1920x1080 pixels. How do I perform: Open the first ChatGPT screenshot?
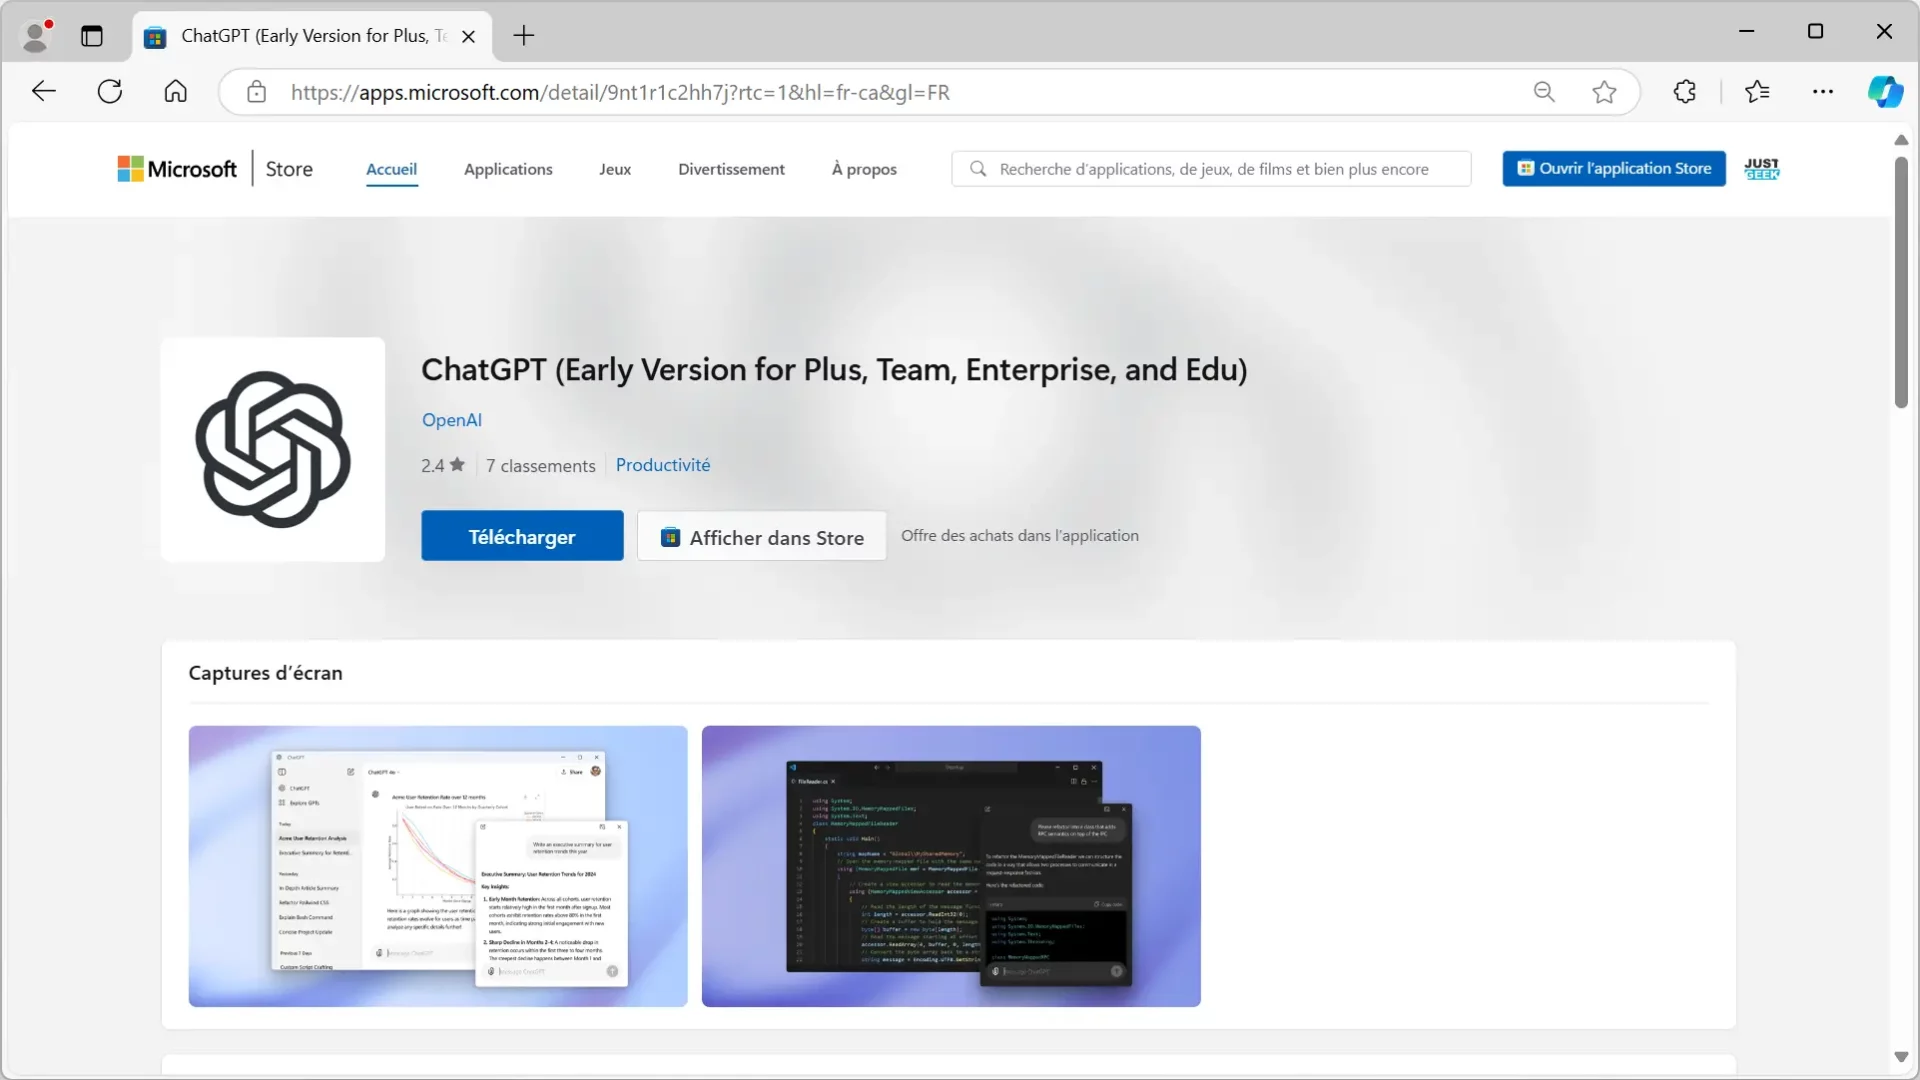(438, 866)
